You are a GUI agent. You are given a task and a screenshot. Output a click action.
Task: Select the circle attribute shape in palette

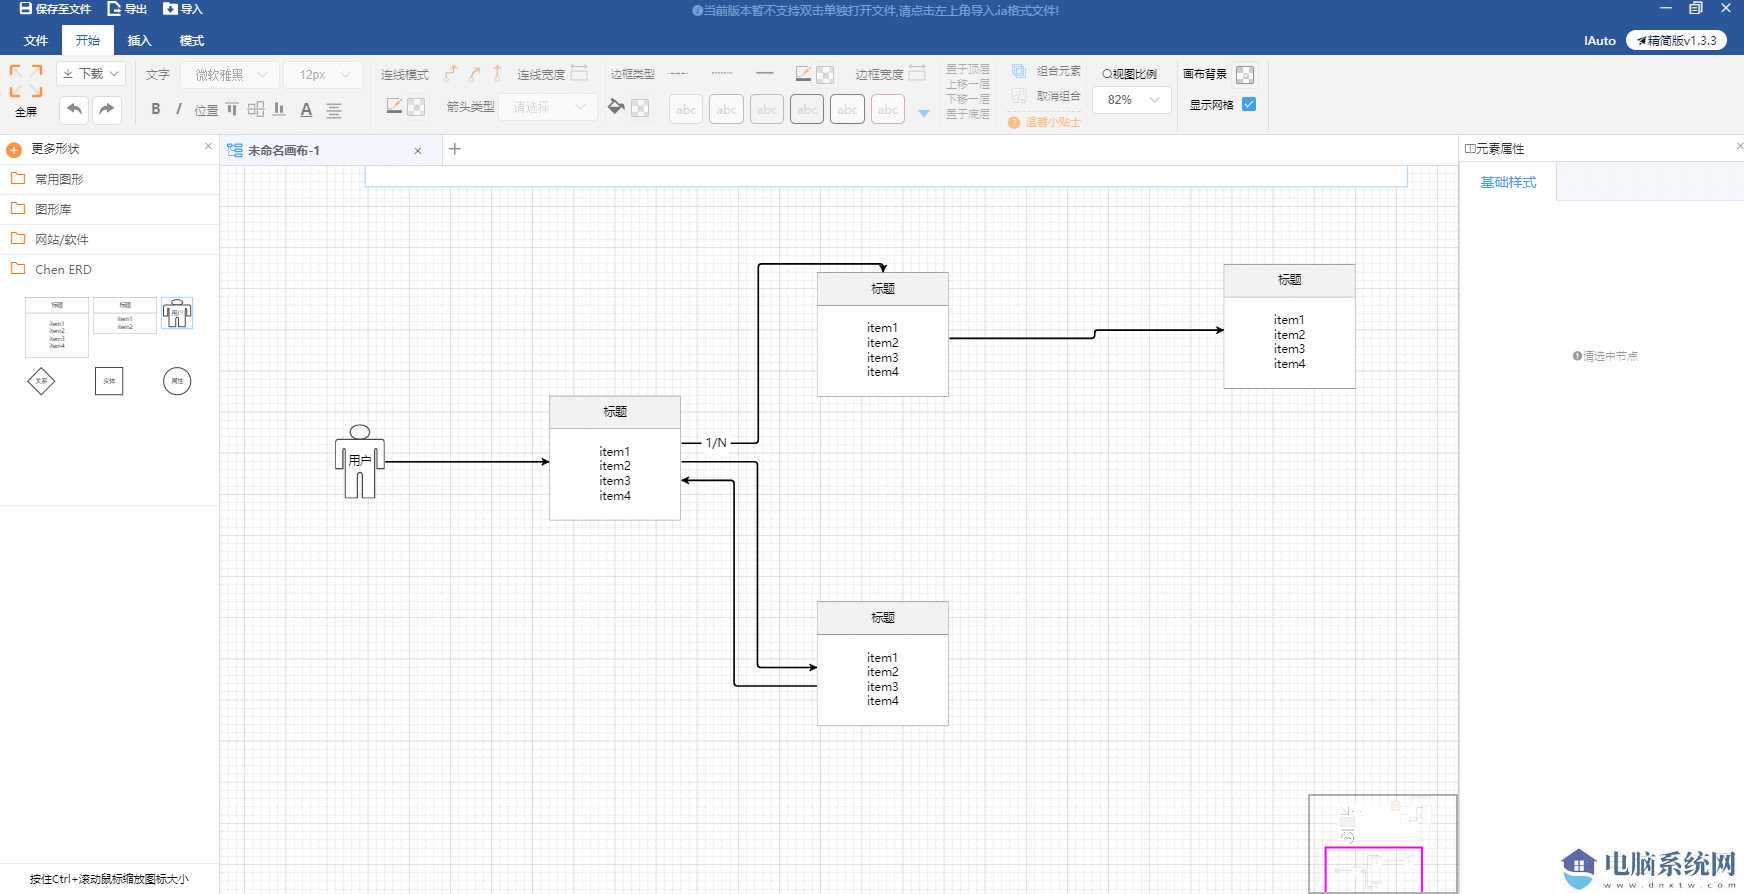coord(177,381)
